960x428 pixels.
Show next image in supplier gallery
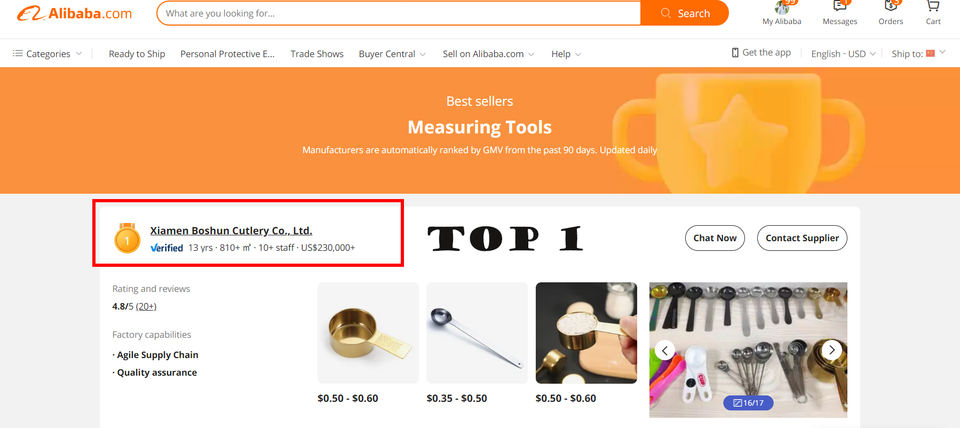(831, 350)
